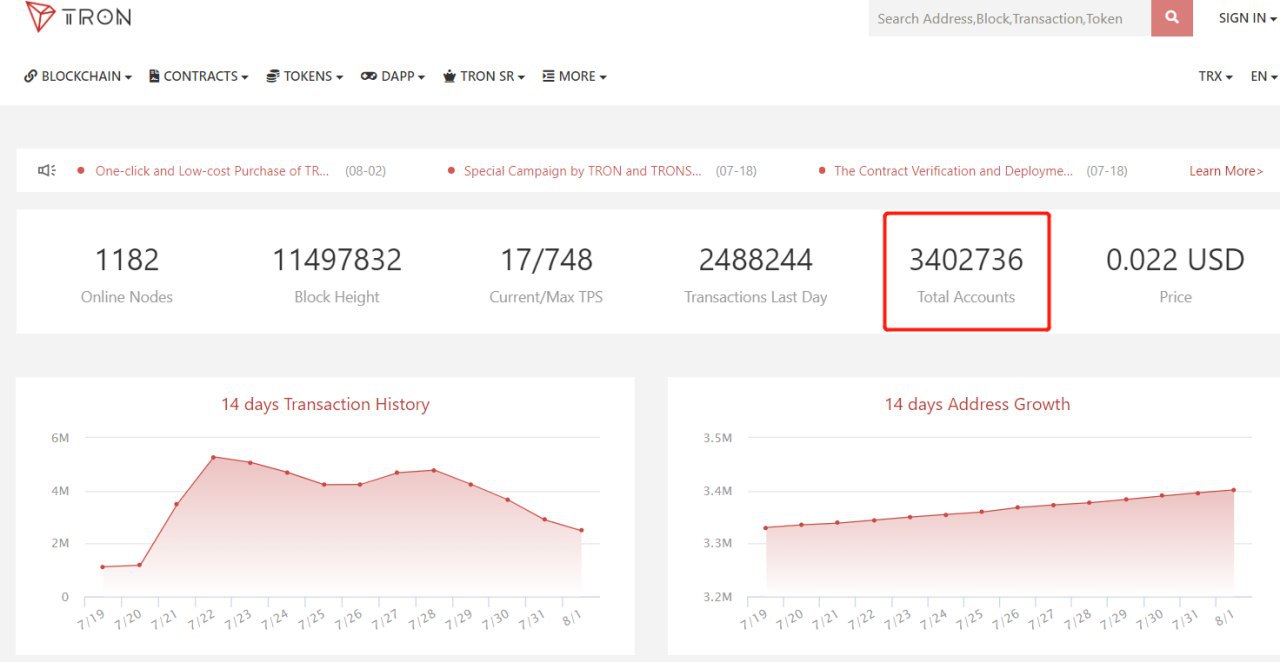Click the 7/26 data point in Address Growth

[1018, 507]
